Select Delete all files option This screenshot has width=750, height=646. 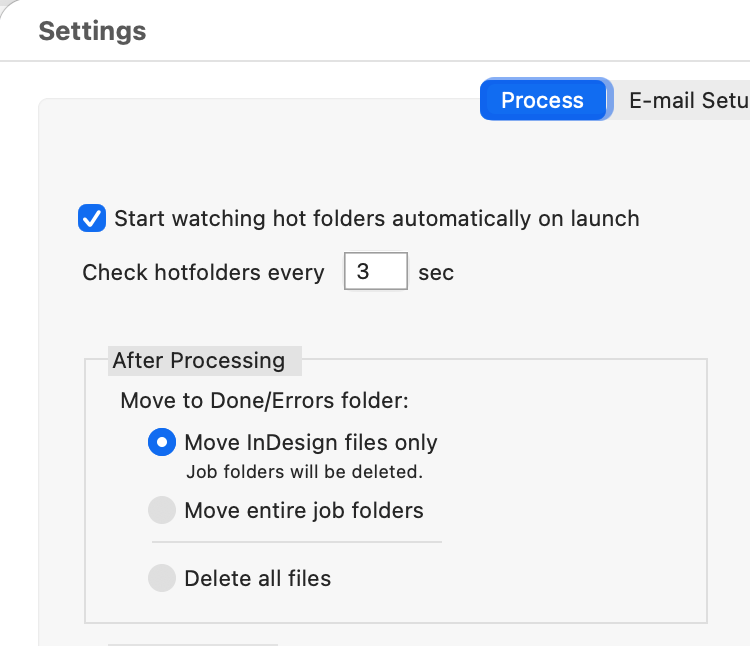point(162,578)
